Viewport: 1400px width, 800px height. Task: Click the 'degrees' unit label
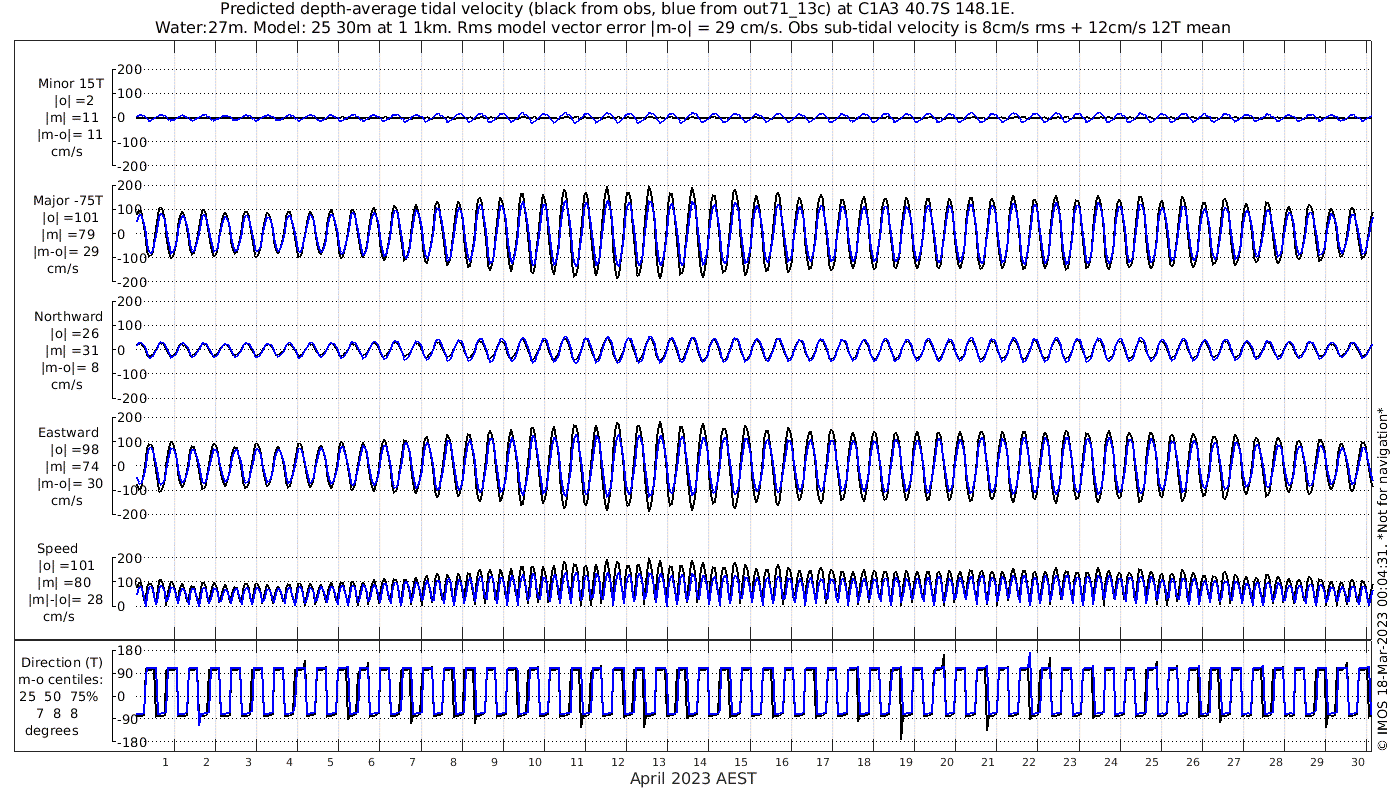52,731
